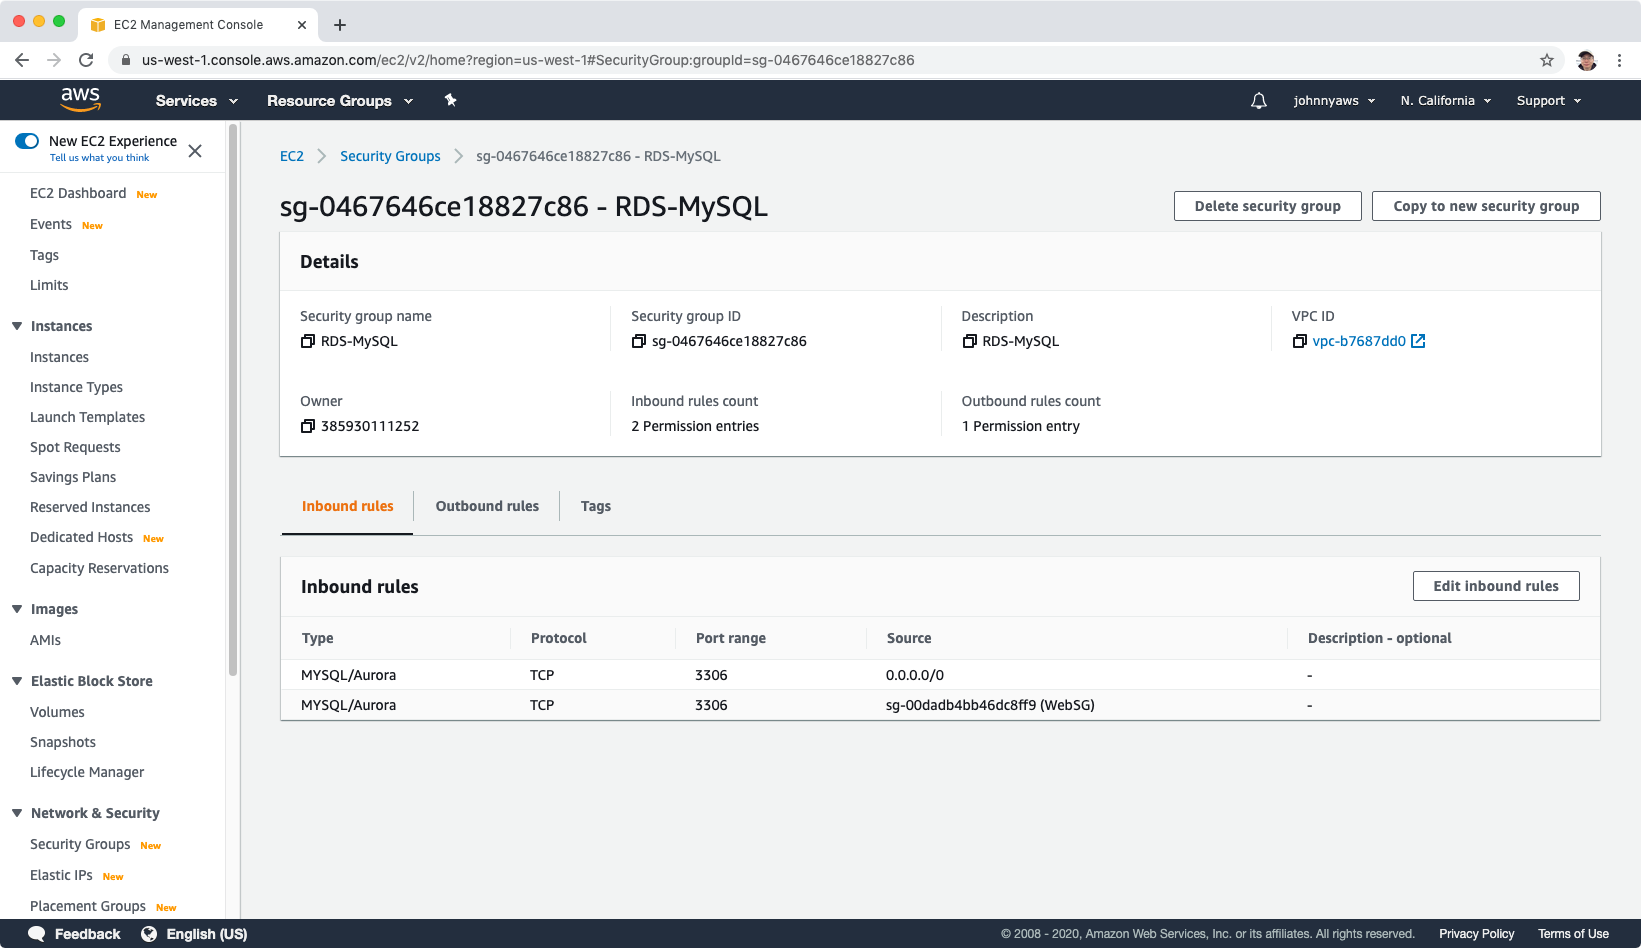
Task: Switch to the Tags tab
Action: pos(596,506)
